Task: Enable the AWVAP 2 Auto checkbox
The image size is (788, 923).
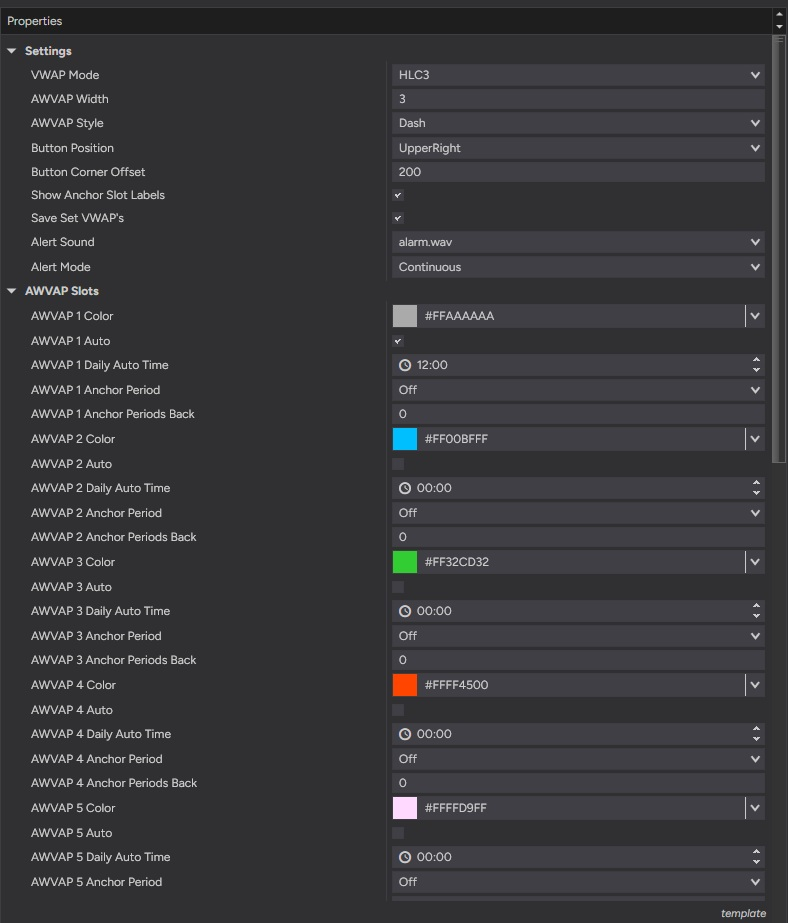Action: point(398,464)
